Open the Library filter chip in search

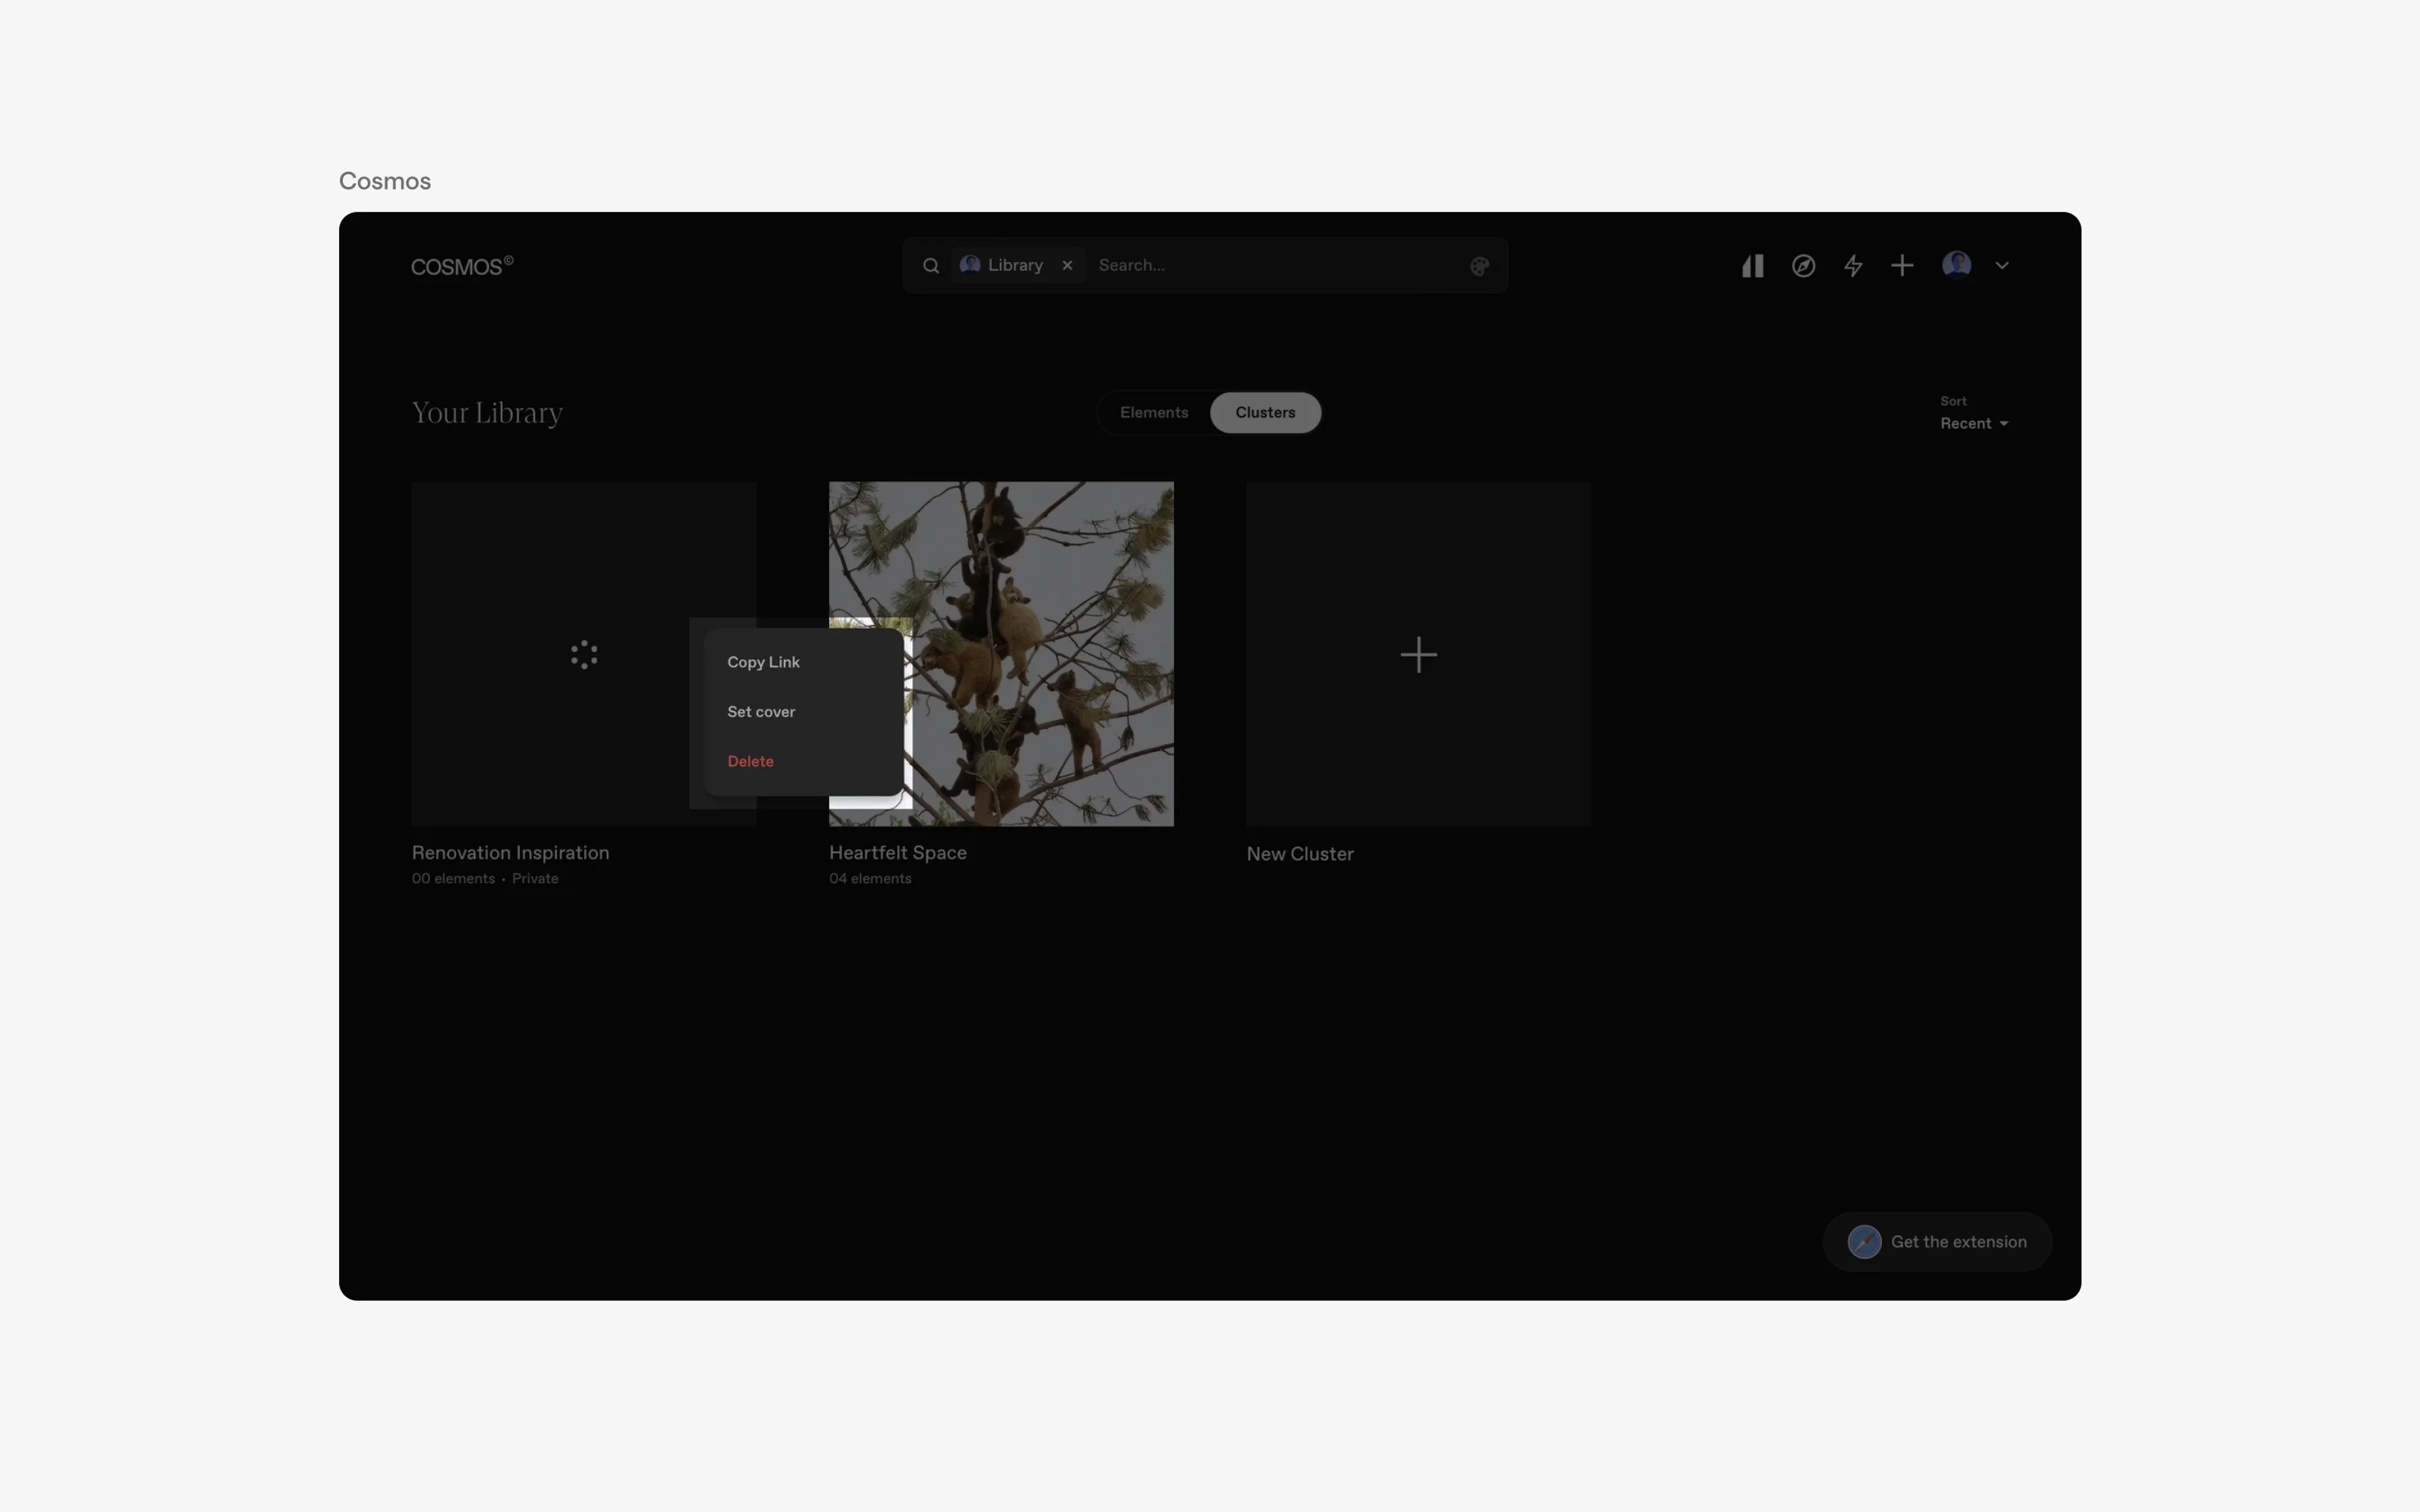[1012, 265]
